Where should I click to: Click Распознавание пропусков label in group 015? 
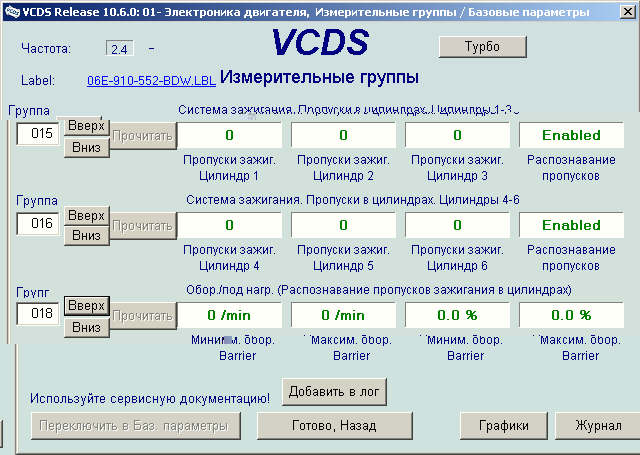(571, 168)
